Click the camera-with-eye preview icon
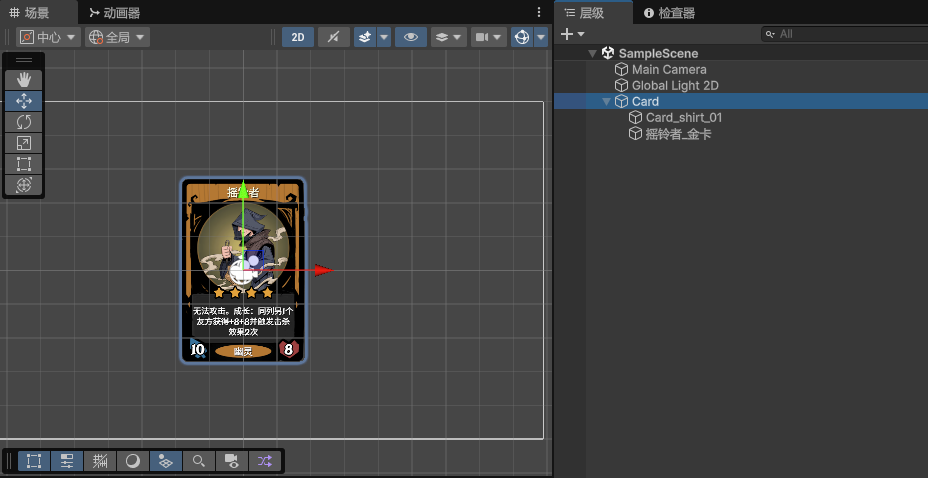The image size is (928, 478). click(231, 461)
